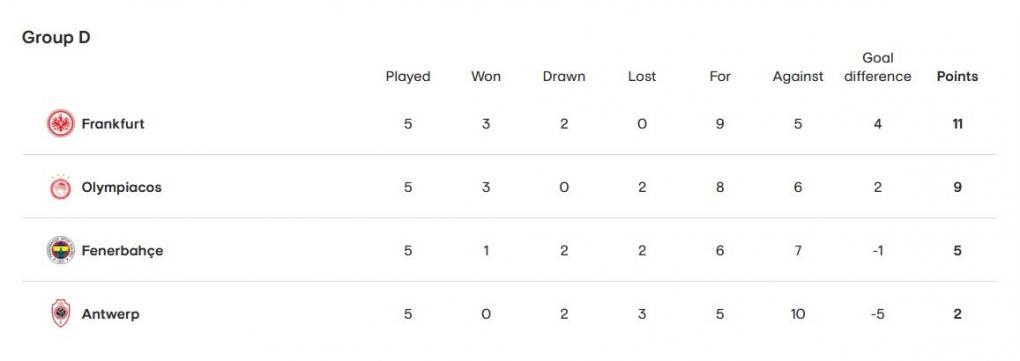Open the Antwerp team name link
Screen dimensions: 1020x361
coord(111,314)
